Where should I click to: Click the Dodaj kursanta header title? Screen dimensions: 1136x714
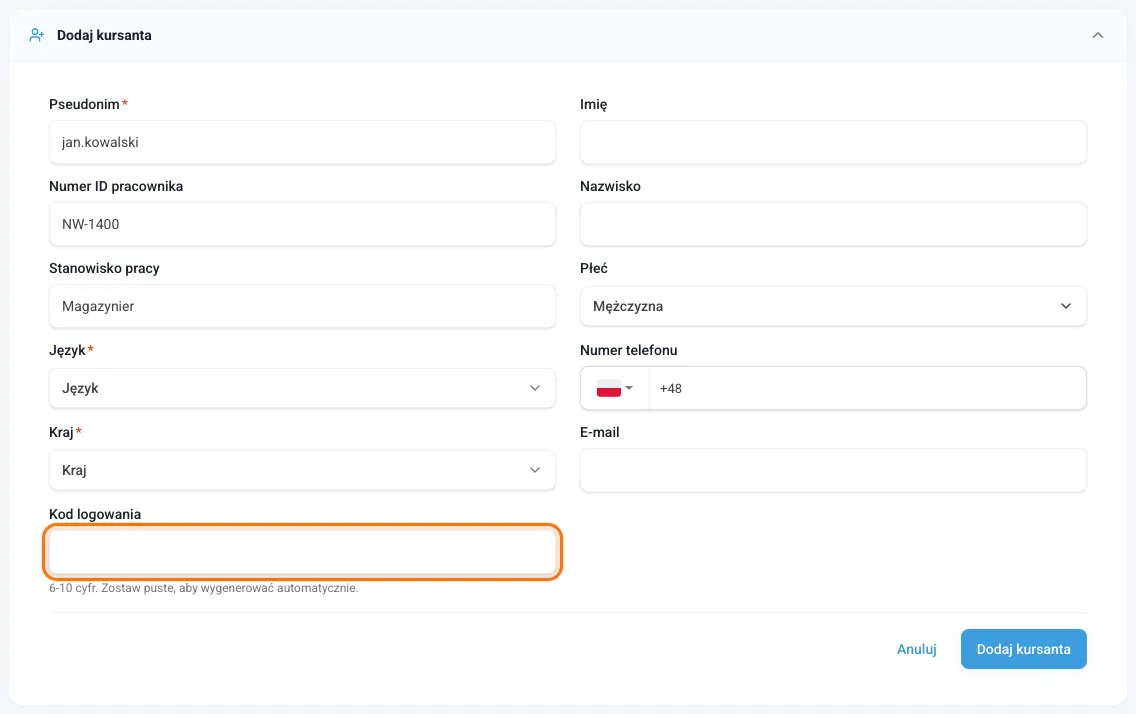104,35
